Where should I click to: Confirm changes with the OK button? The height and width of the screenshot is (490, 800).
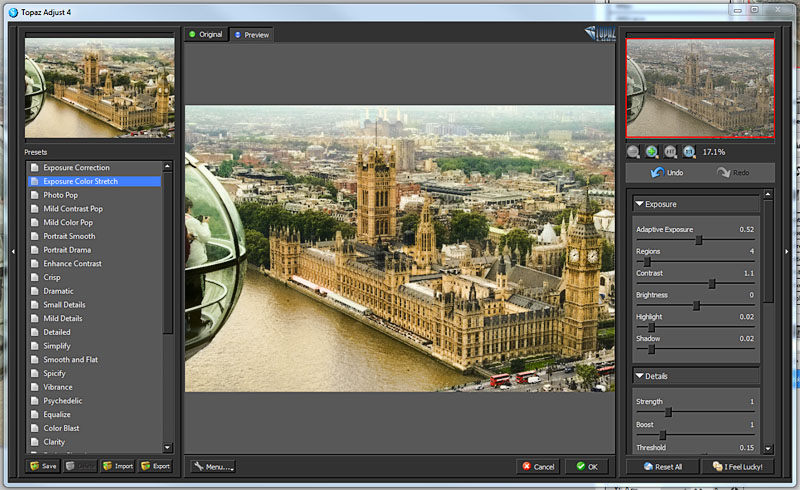point(586,467)
